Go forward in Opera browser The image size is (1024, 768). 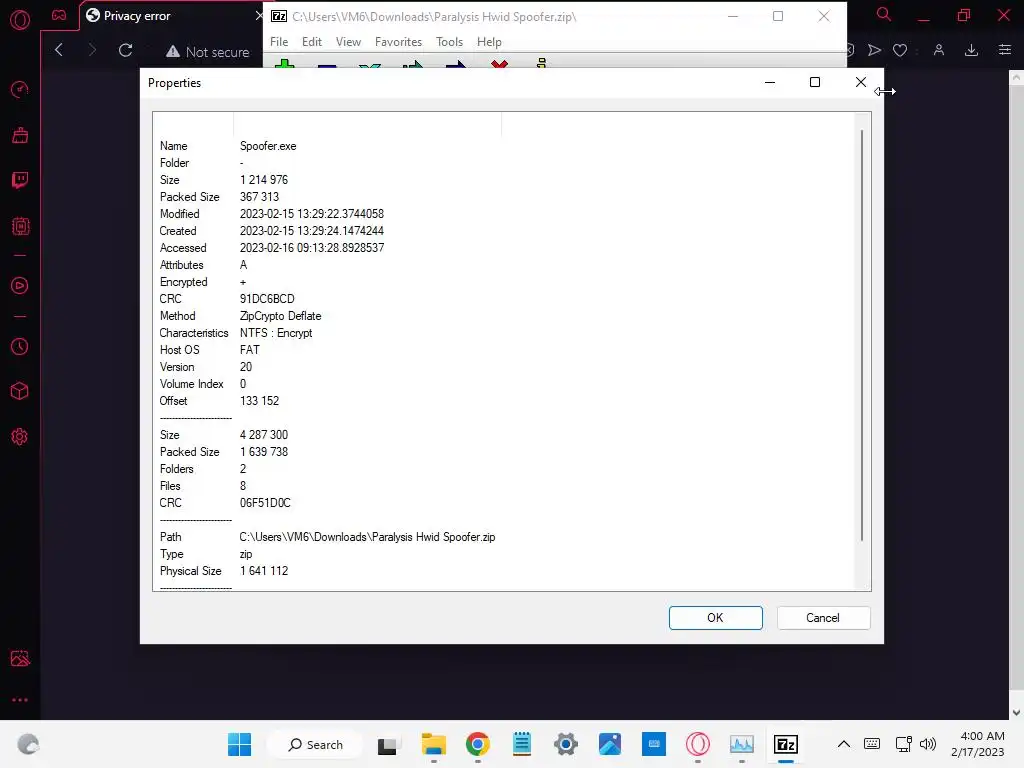[91, 50]
